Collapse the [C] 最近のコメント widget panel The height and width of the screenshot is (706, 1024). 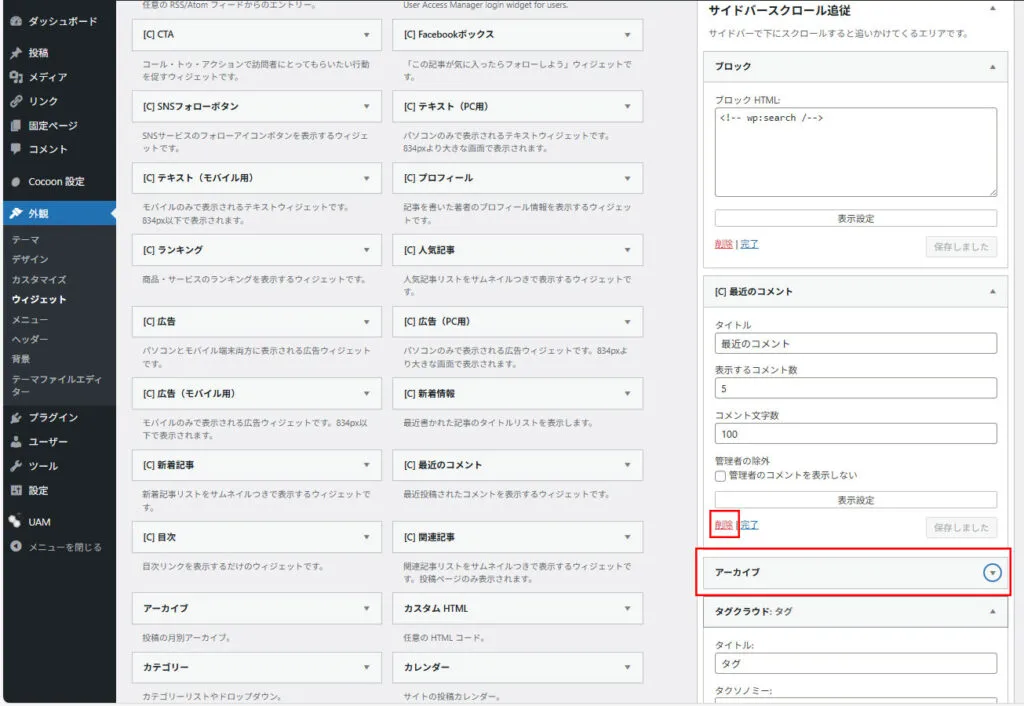coord(992,292)
